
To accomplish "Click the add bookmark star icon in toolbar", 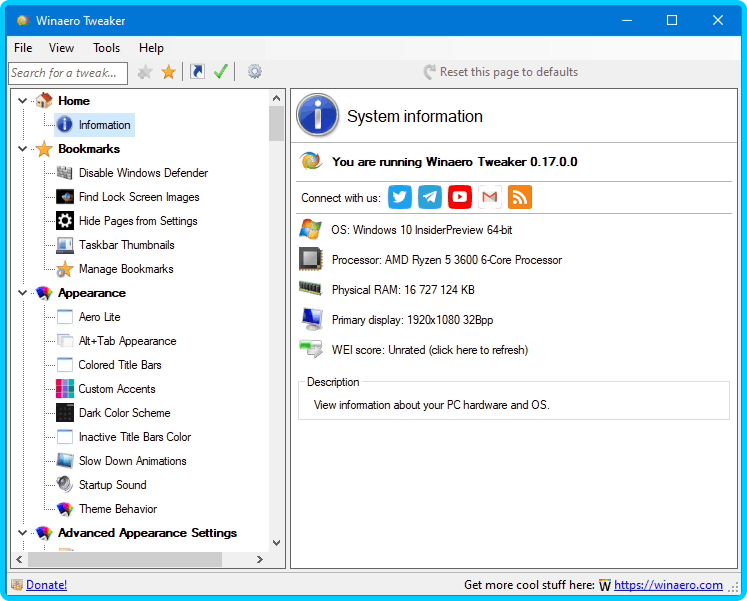I will 146,72.
